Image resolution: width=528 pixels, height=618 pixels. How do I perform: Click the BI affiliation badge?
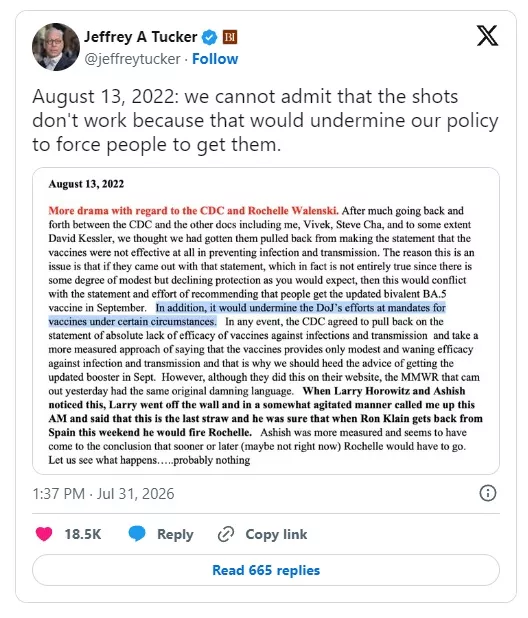coord(230,37)
